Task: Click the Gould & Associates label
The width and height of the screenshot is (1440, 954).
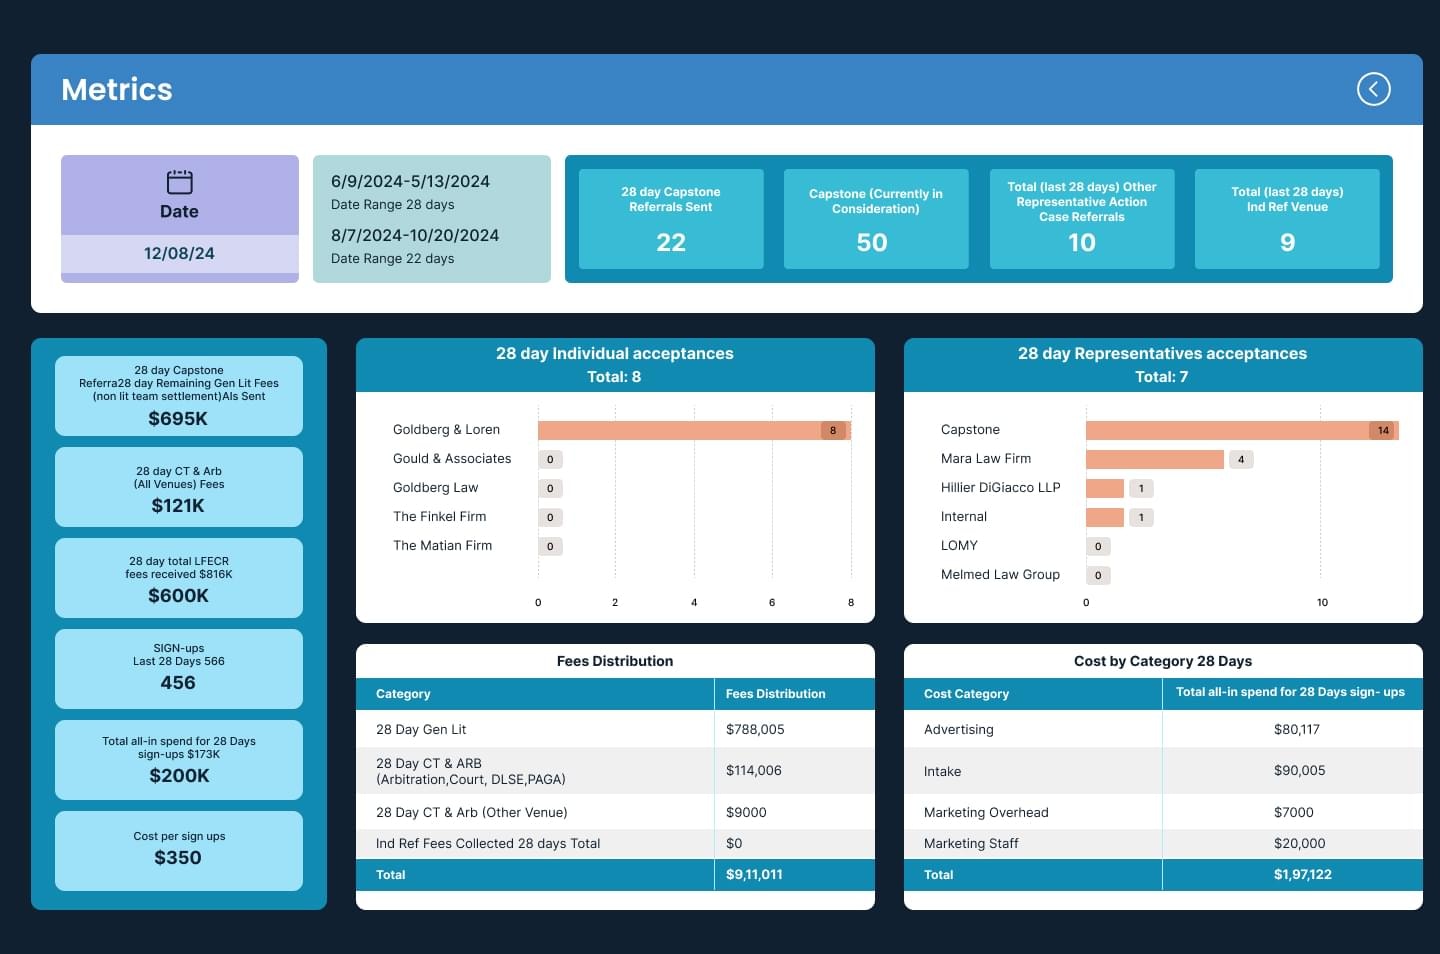Action: (x=452, y=459)
